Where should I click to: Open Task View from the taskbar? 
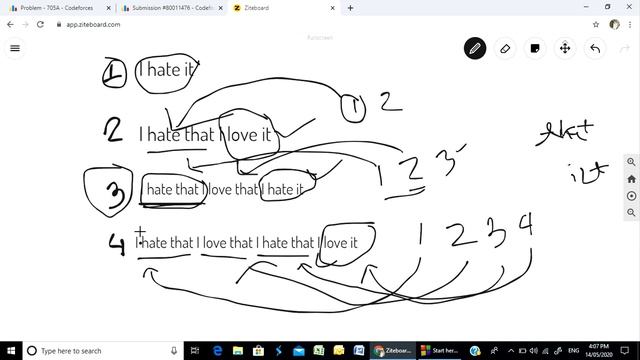pos(195,351)
